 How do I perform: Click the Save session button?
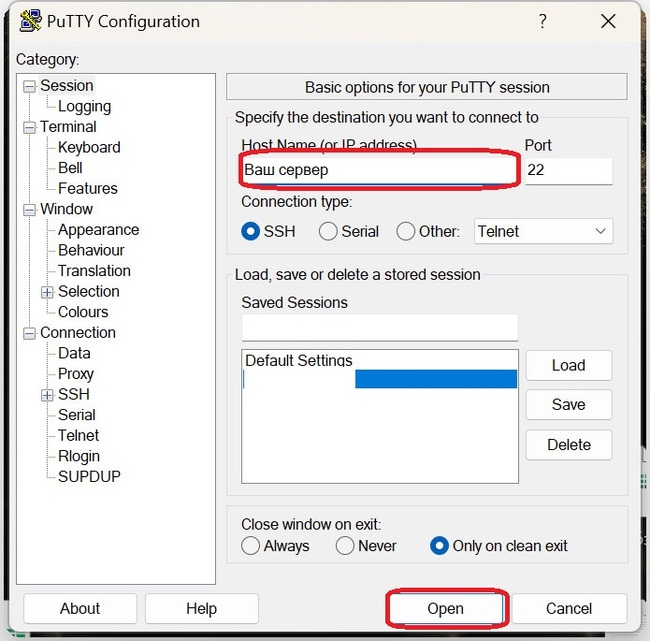click(x=568, y=405)
